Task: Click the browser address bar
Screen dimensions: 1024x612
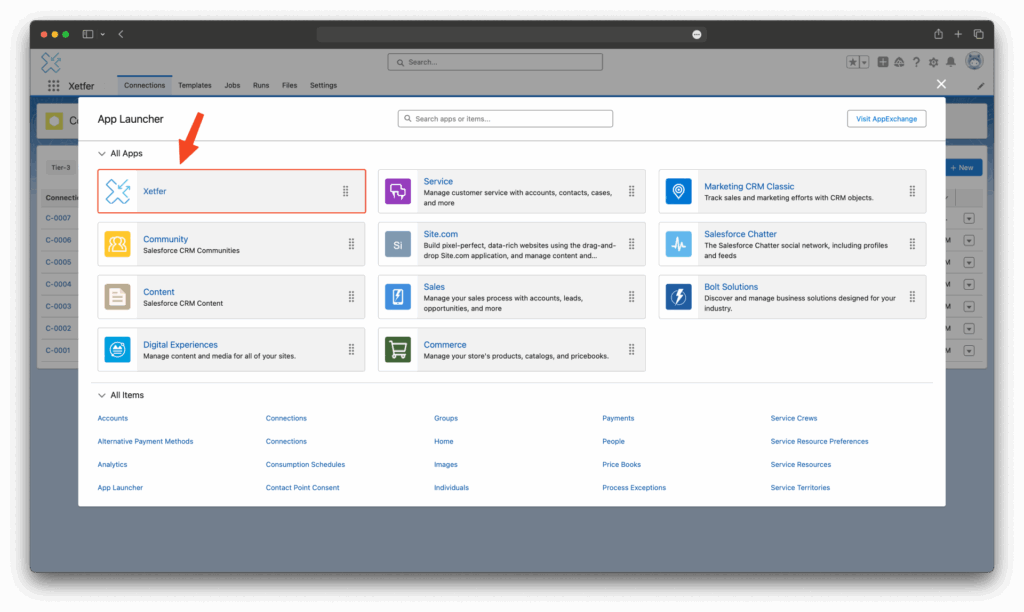Action: pyautogui.click(x=511, y=34)
